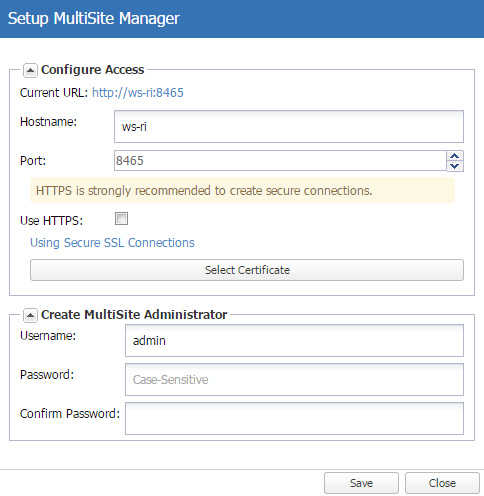Click the HTTPS strongly recommended notice banner
This screenshot has width=484, height=496.
click(x=242, y=190)
